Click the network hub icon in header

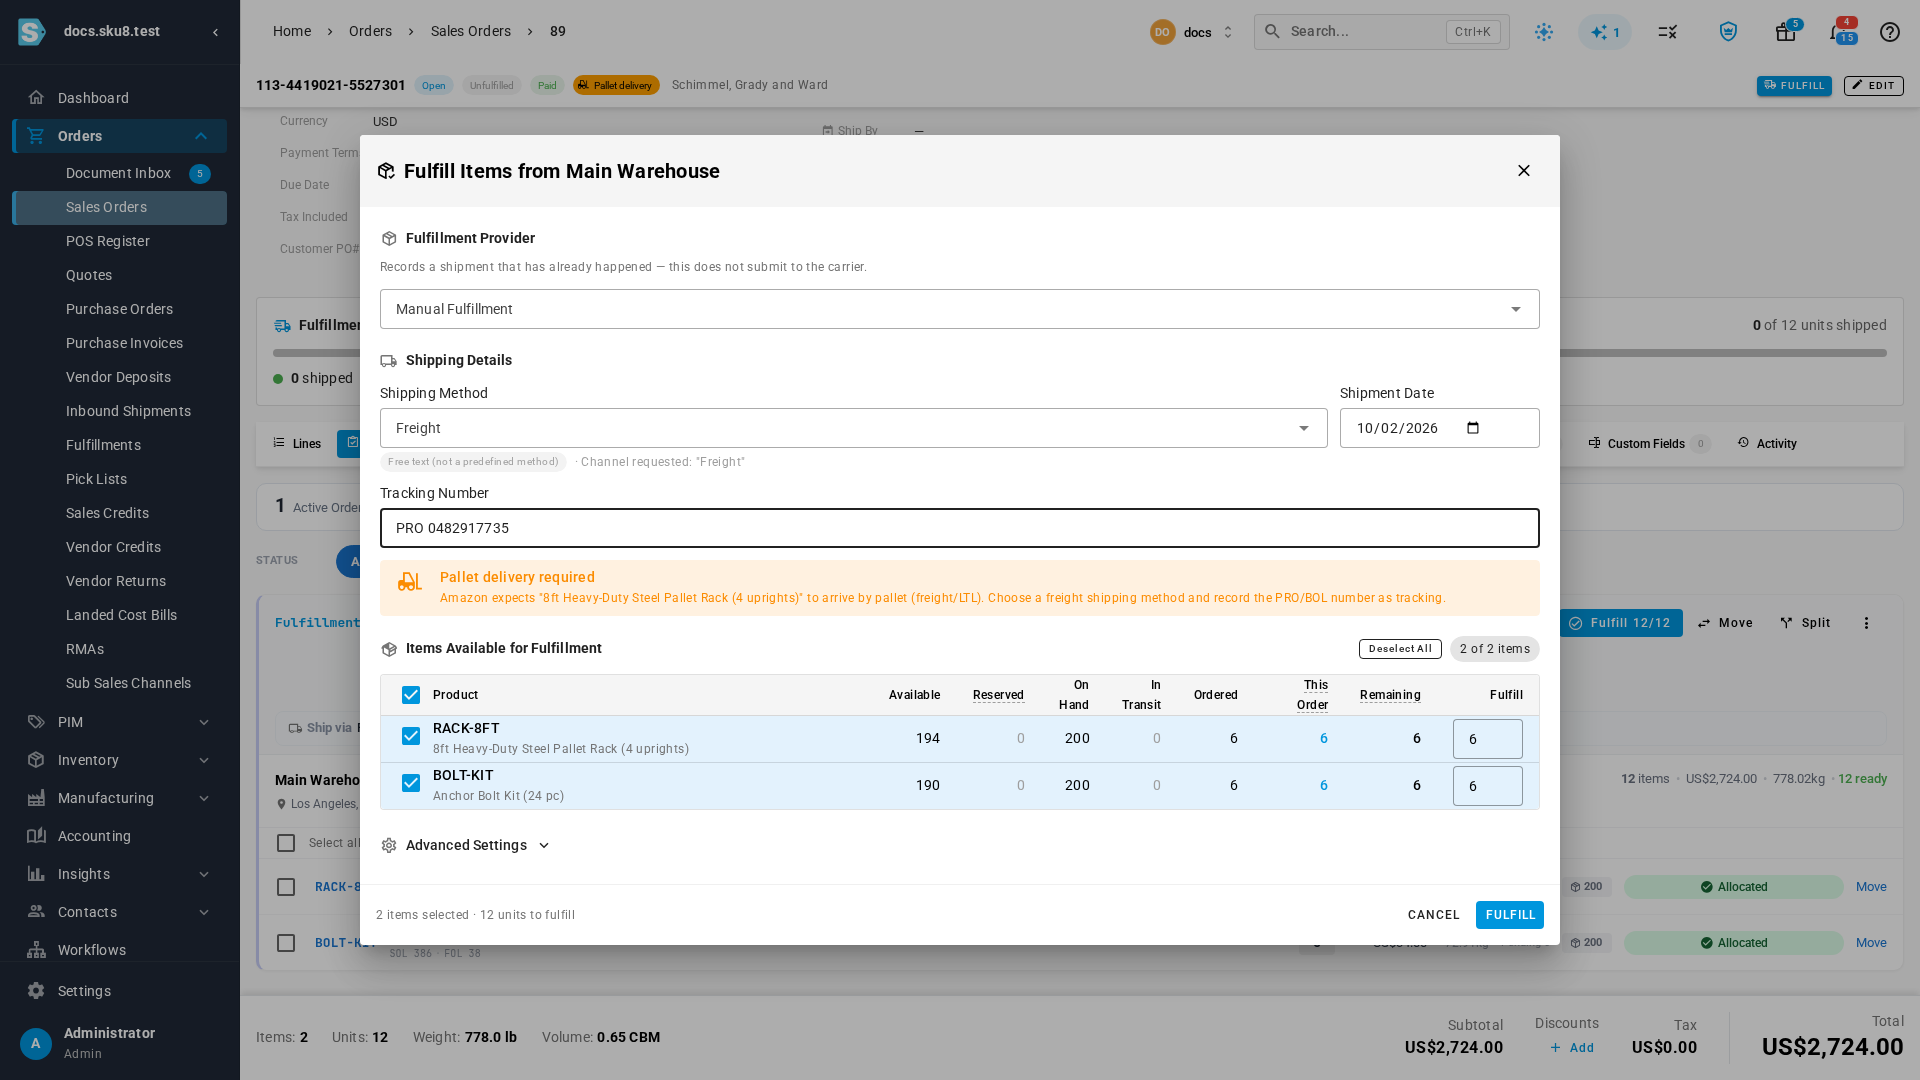pos(1544,32)
